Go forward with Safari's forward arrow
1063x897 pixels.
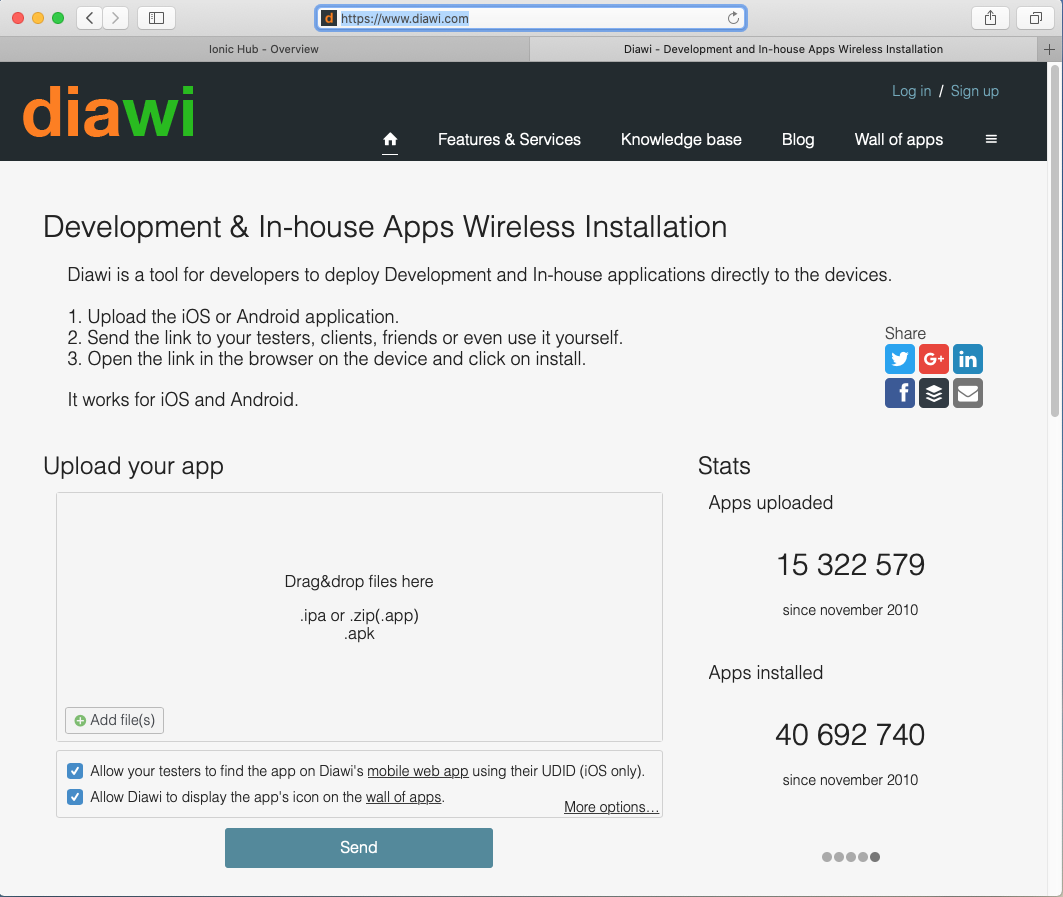(115, 18)
